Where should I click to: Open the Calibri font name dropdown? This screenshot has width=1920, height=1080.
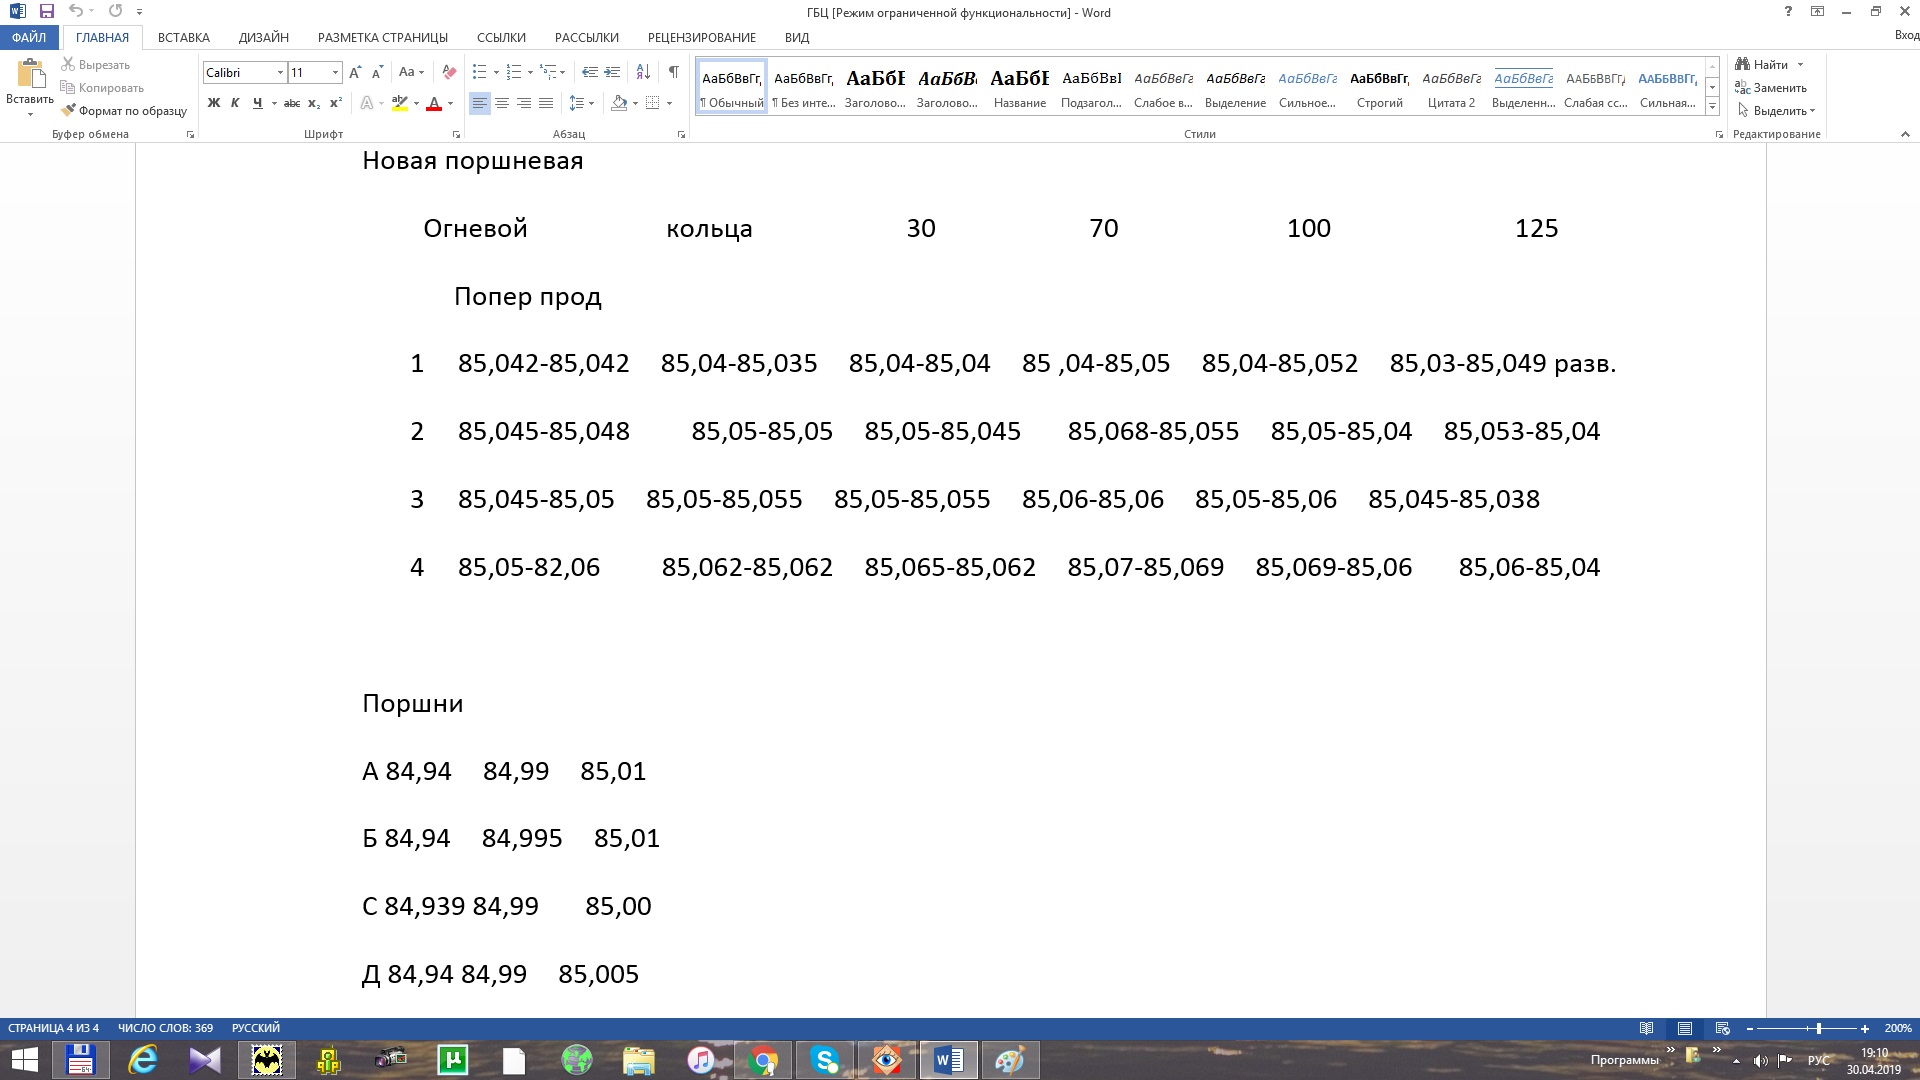point(280,73)
